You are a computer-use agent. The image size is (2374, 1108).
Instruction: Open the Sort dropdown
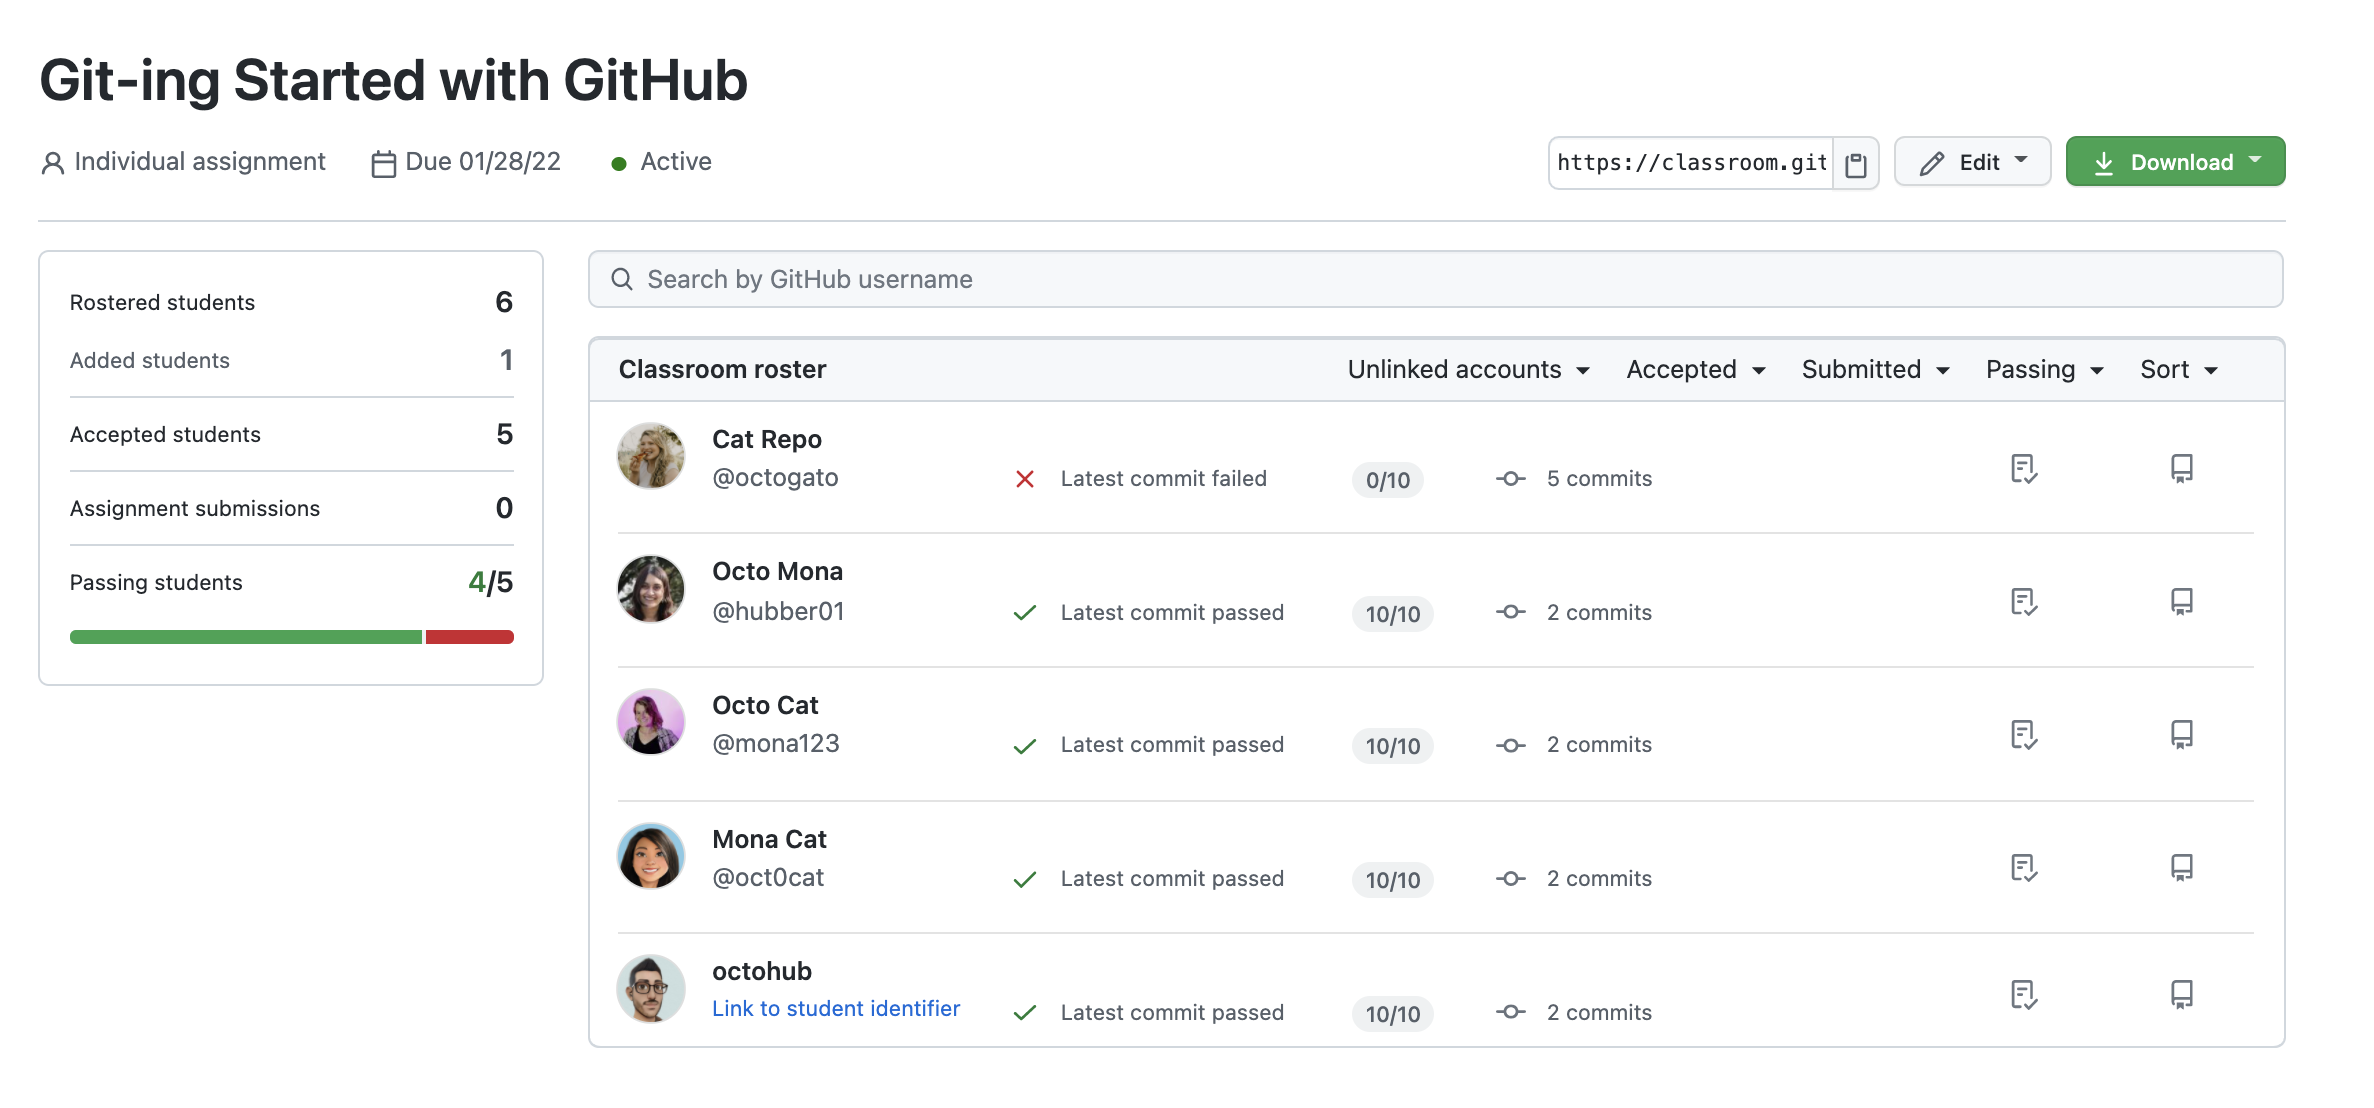(2179, 370)
